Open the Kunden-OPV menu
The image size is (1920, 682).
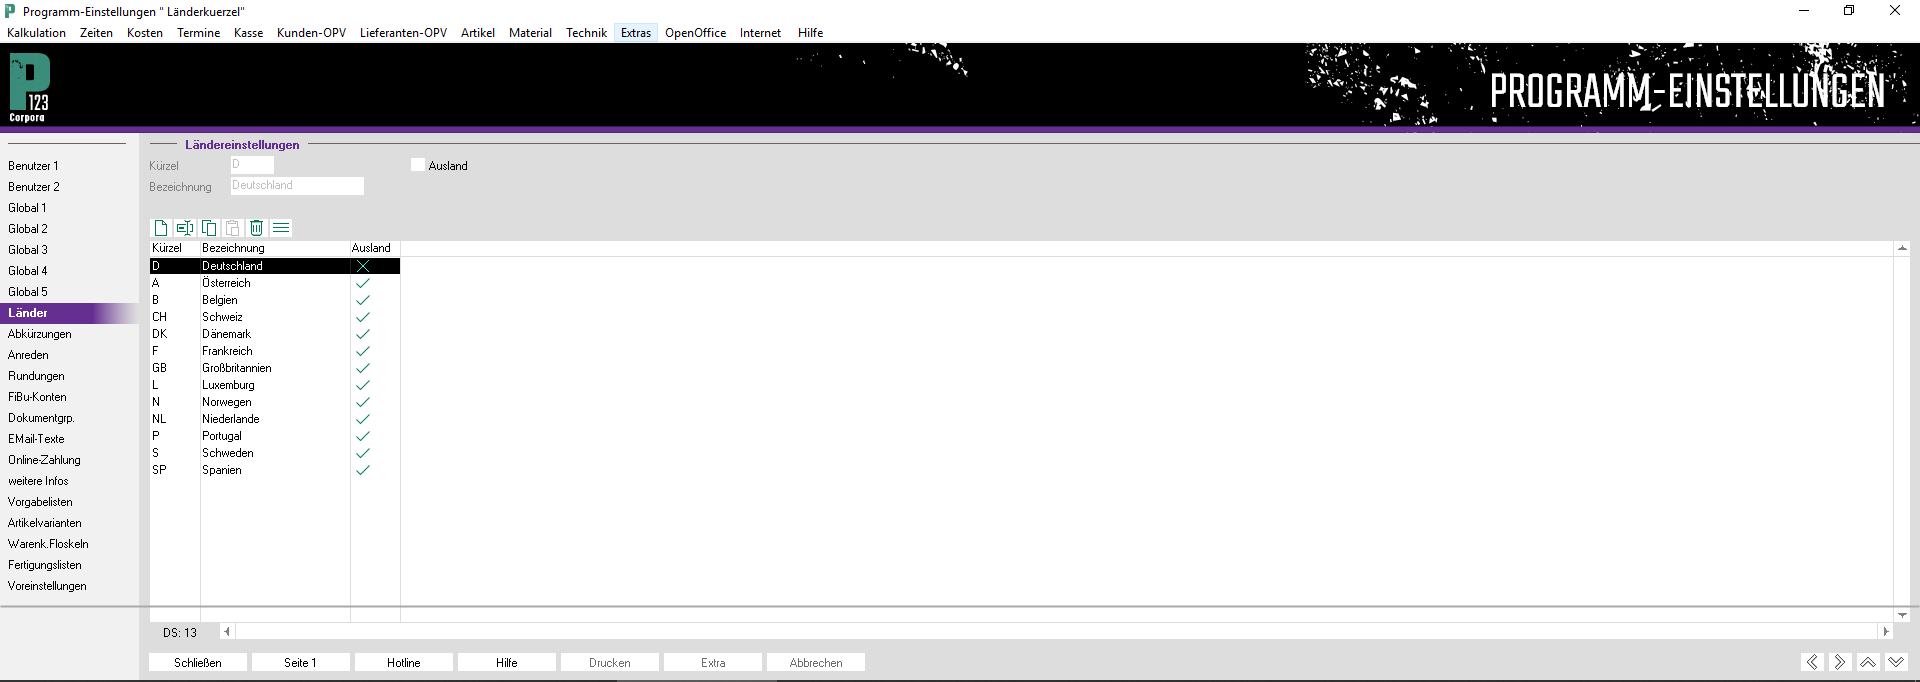click(312, 33)
